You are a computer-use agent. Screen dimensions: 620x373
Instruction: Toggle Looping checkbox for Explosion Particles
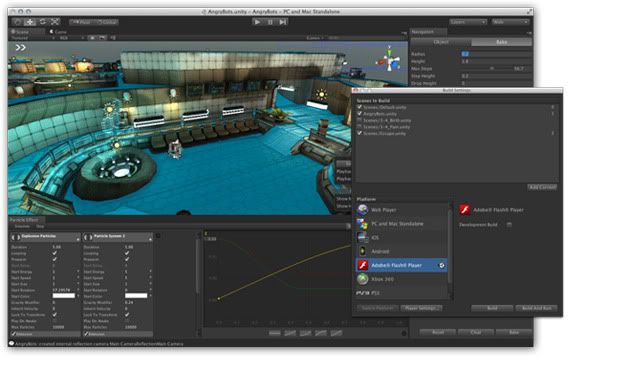(x=55, y=253)
